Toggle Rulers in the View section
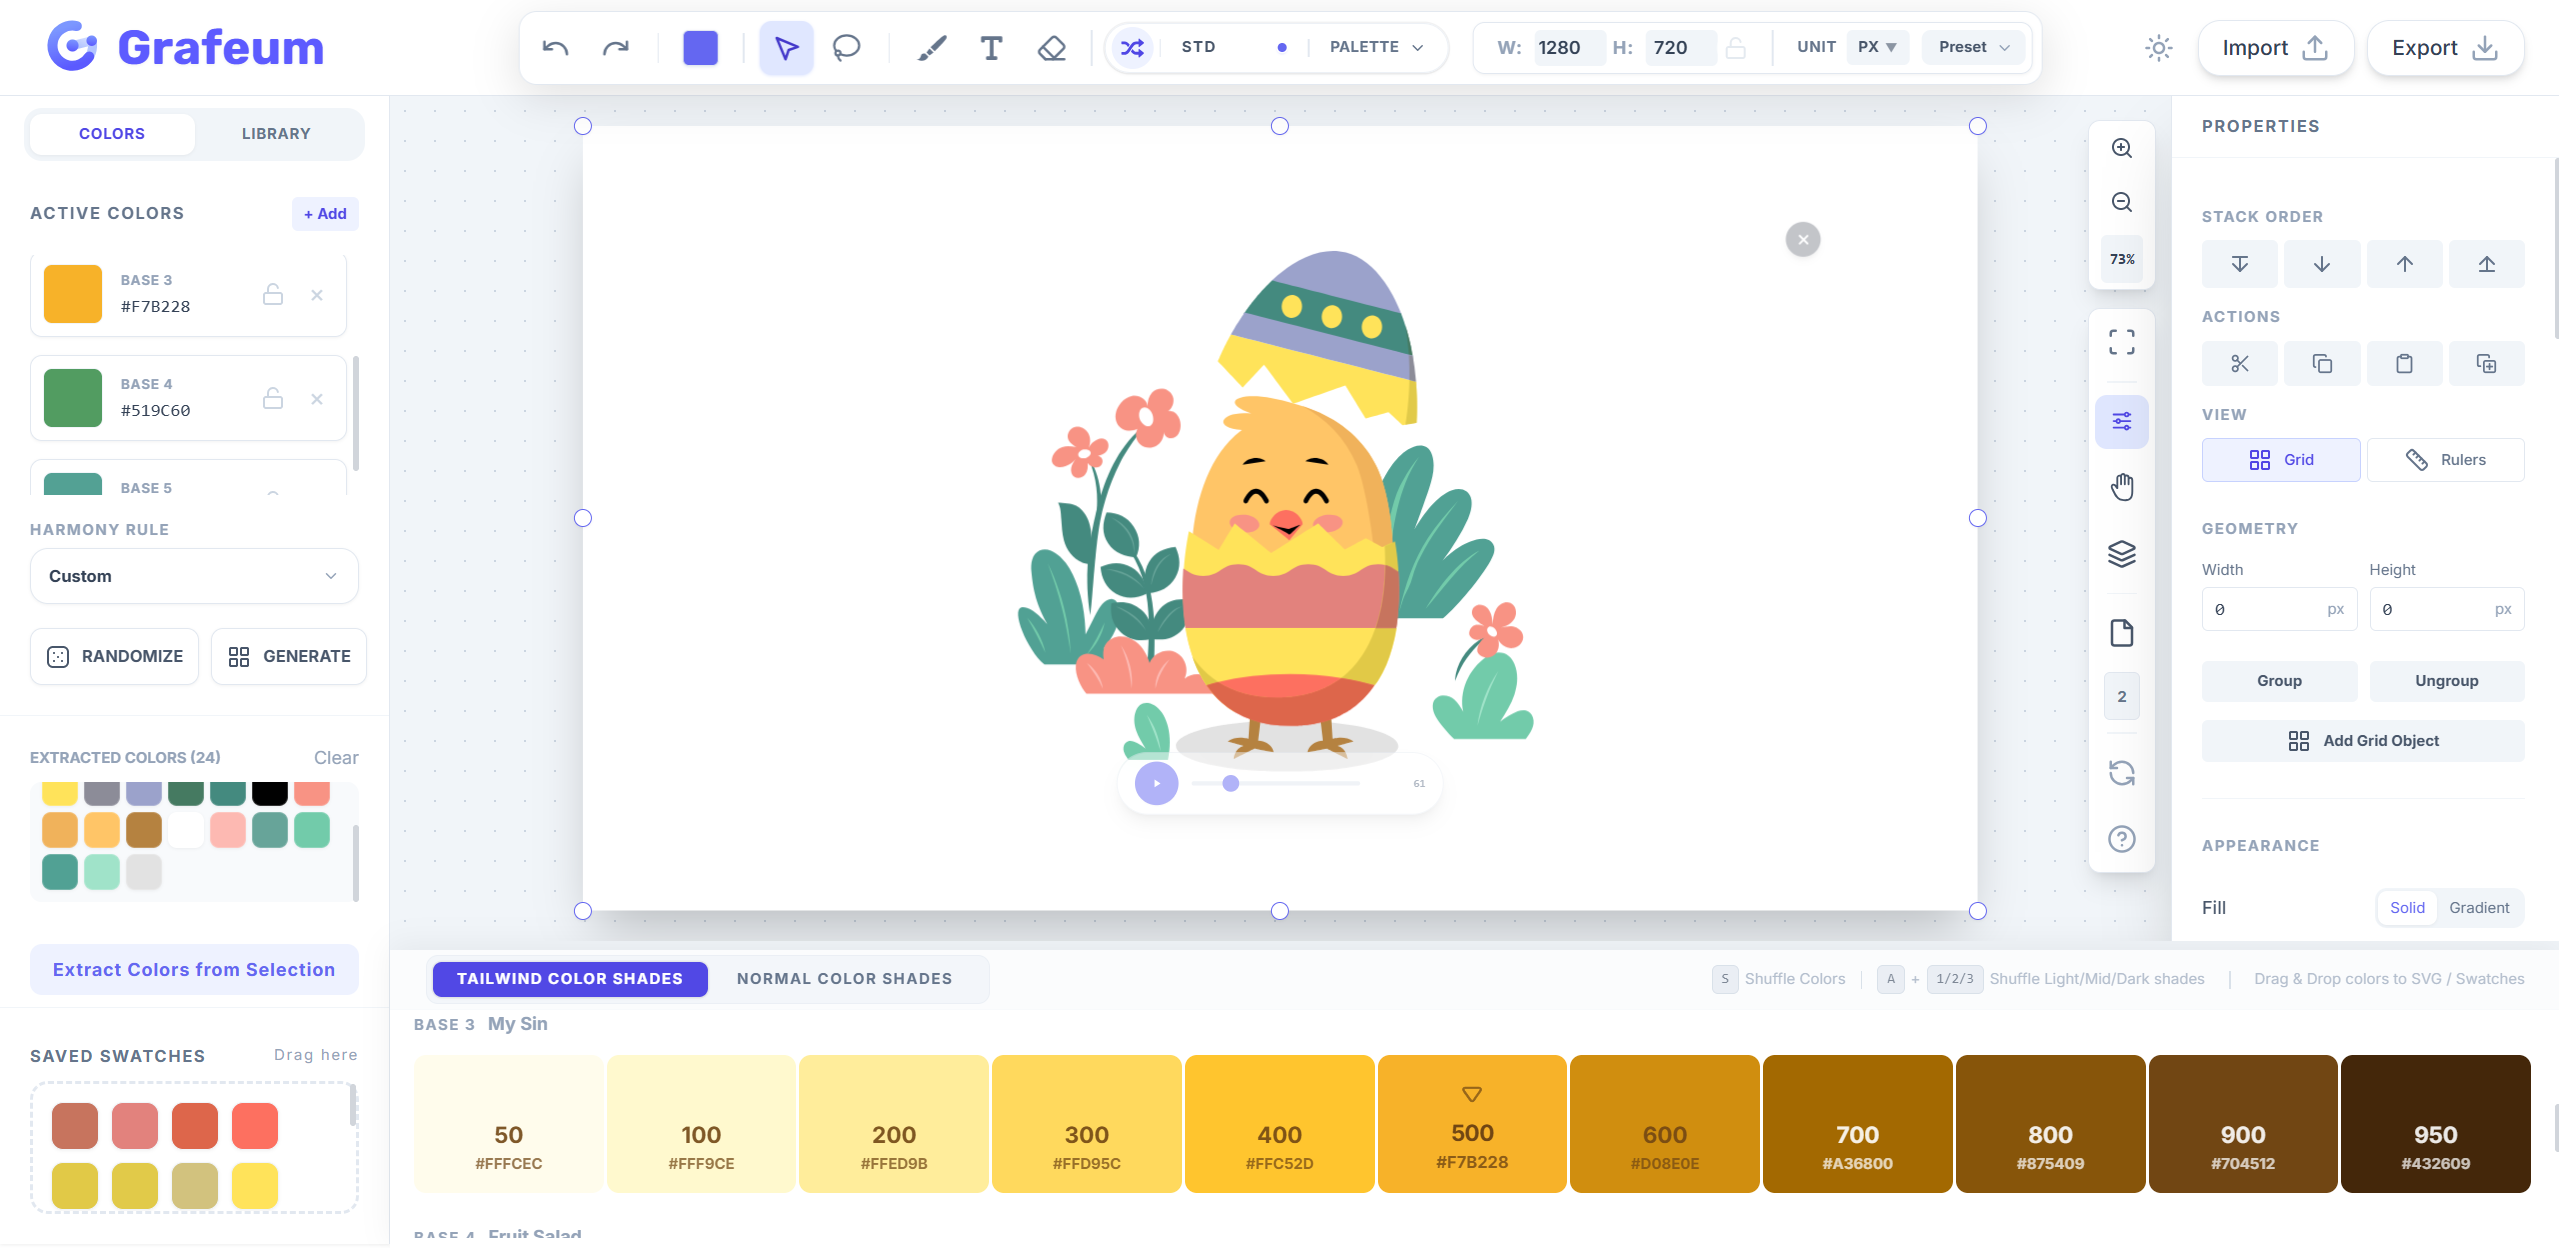Screen dimensions: 2559x1248 pyautogui.click(x=2445, y=459)
